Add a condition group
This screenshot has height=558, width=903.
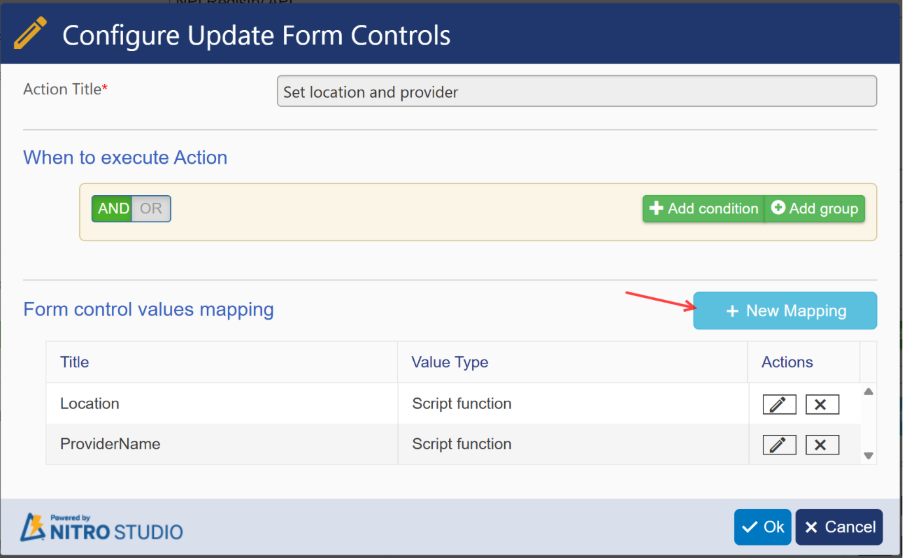click(815, 209)
